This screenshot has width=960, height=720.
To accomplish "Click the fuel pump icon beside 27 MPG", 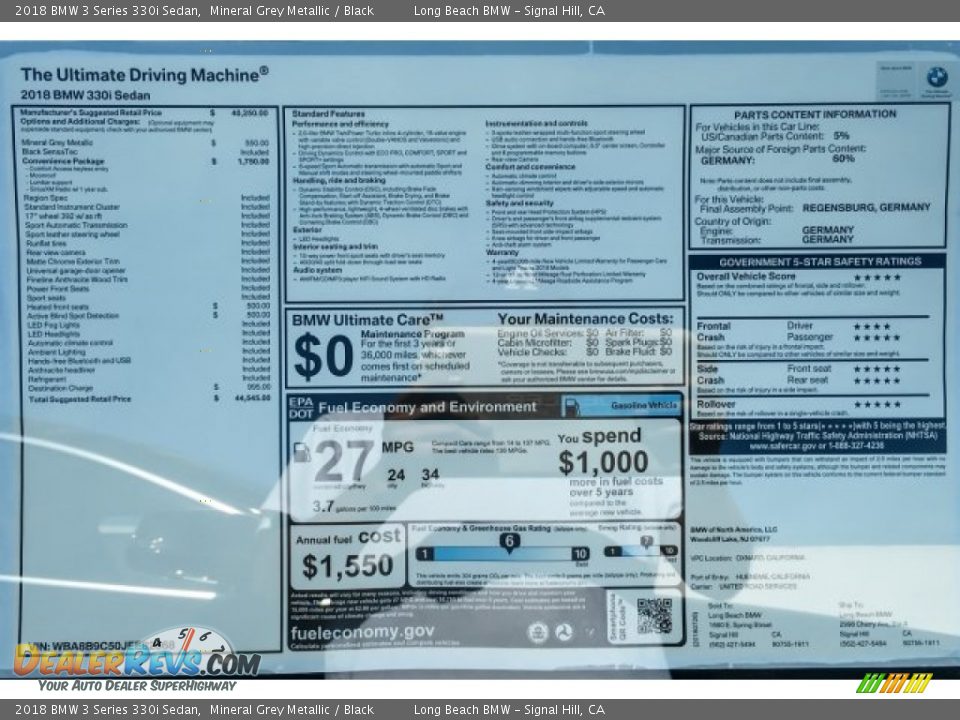I will tap(301, 453).
